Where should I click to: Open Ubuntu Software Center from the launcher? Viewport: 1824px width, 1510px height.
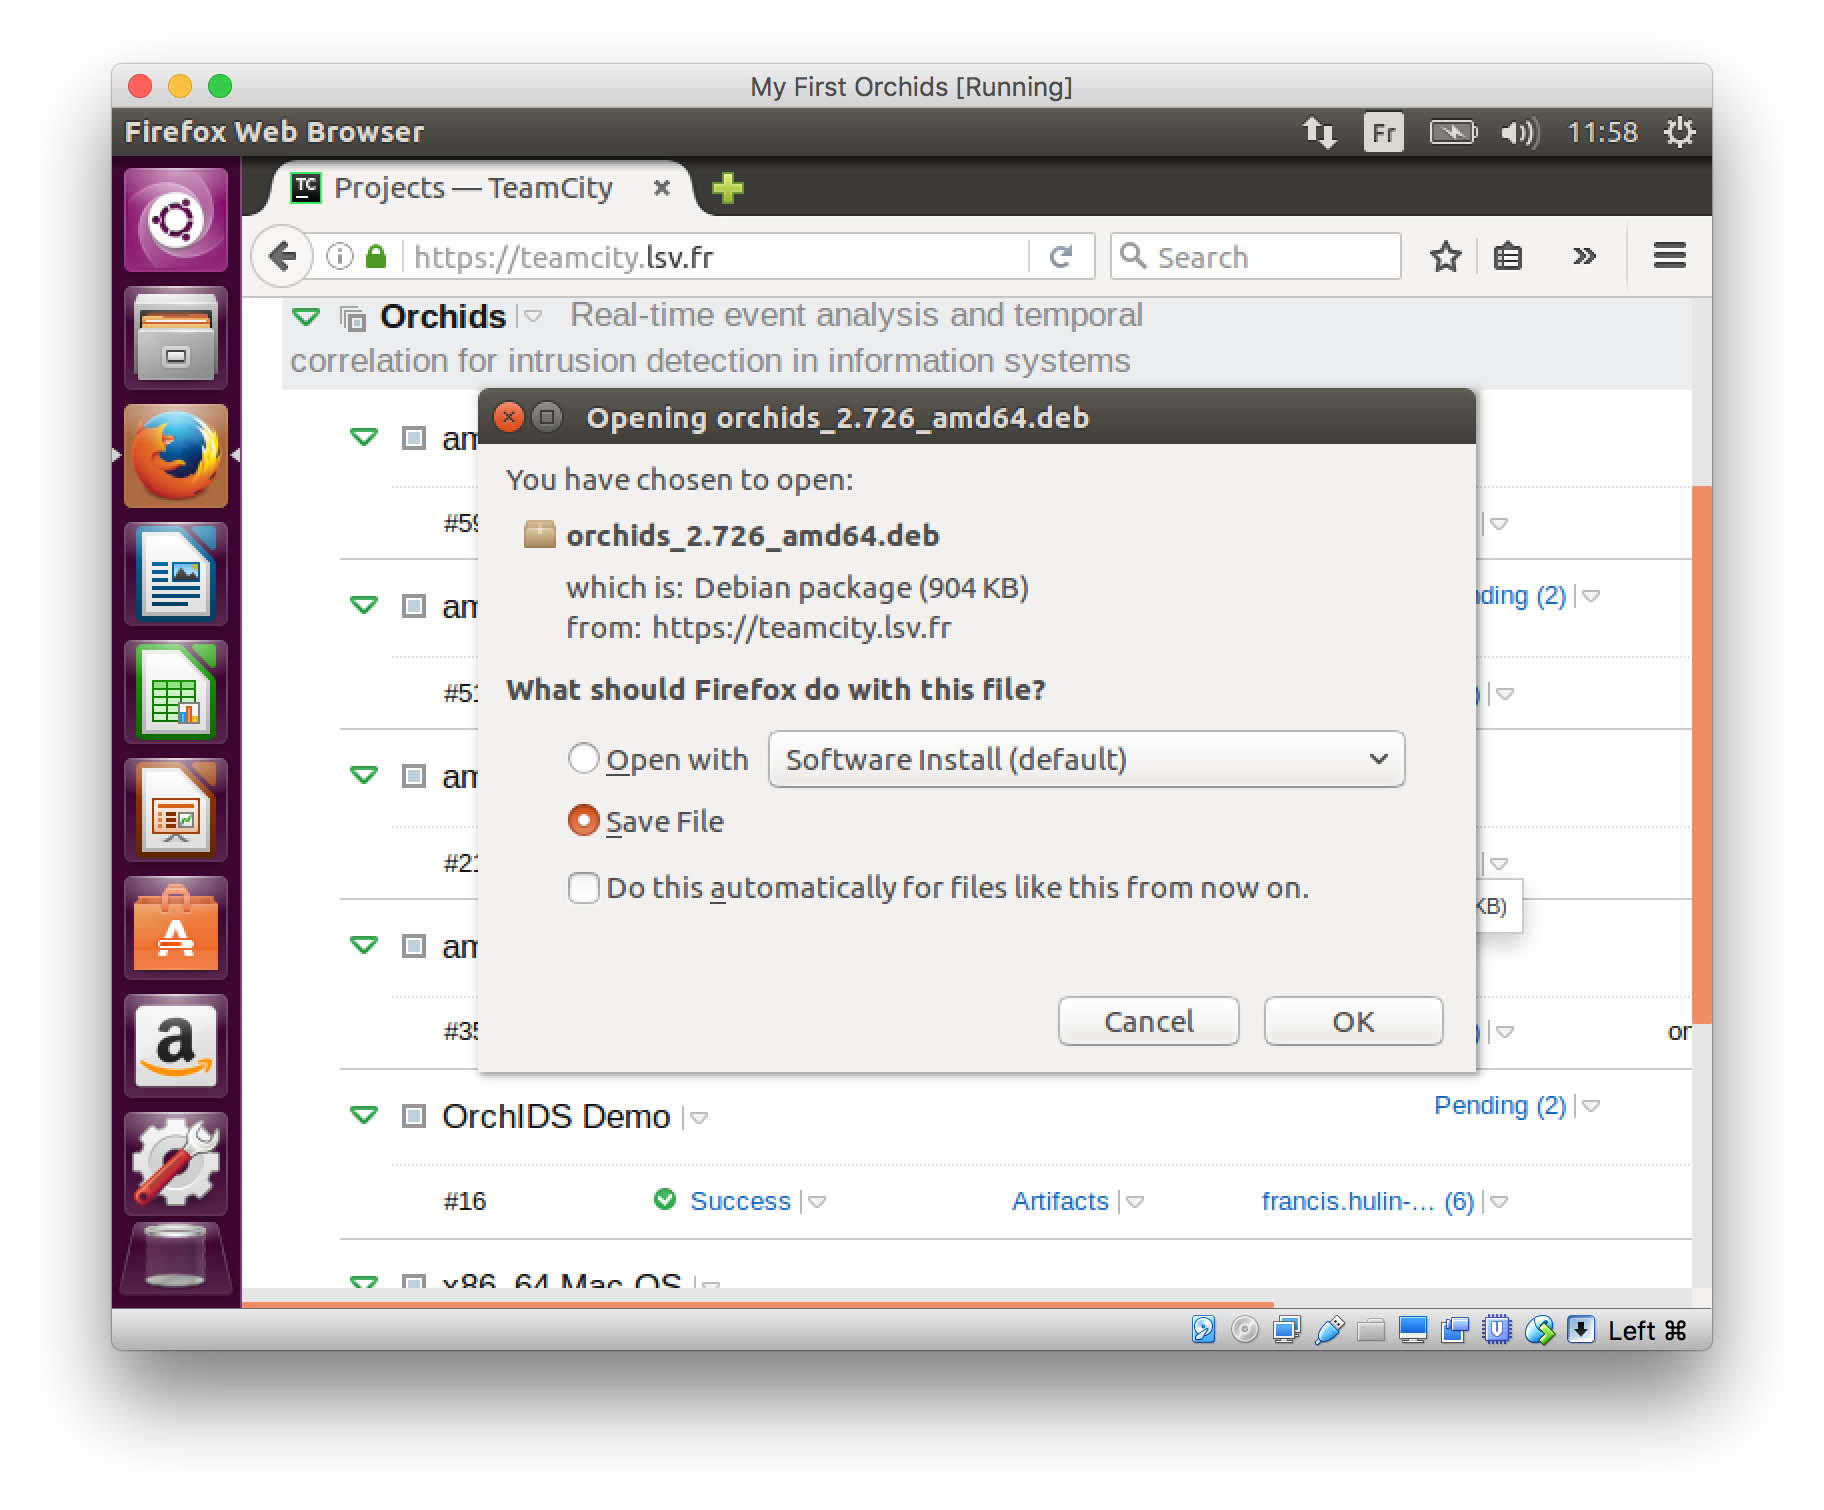(176, 929)
